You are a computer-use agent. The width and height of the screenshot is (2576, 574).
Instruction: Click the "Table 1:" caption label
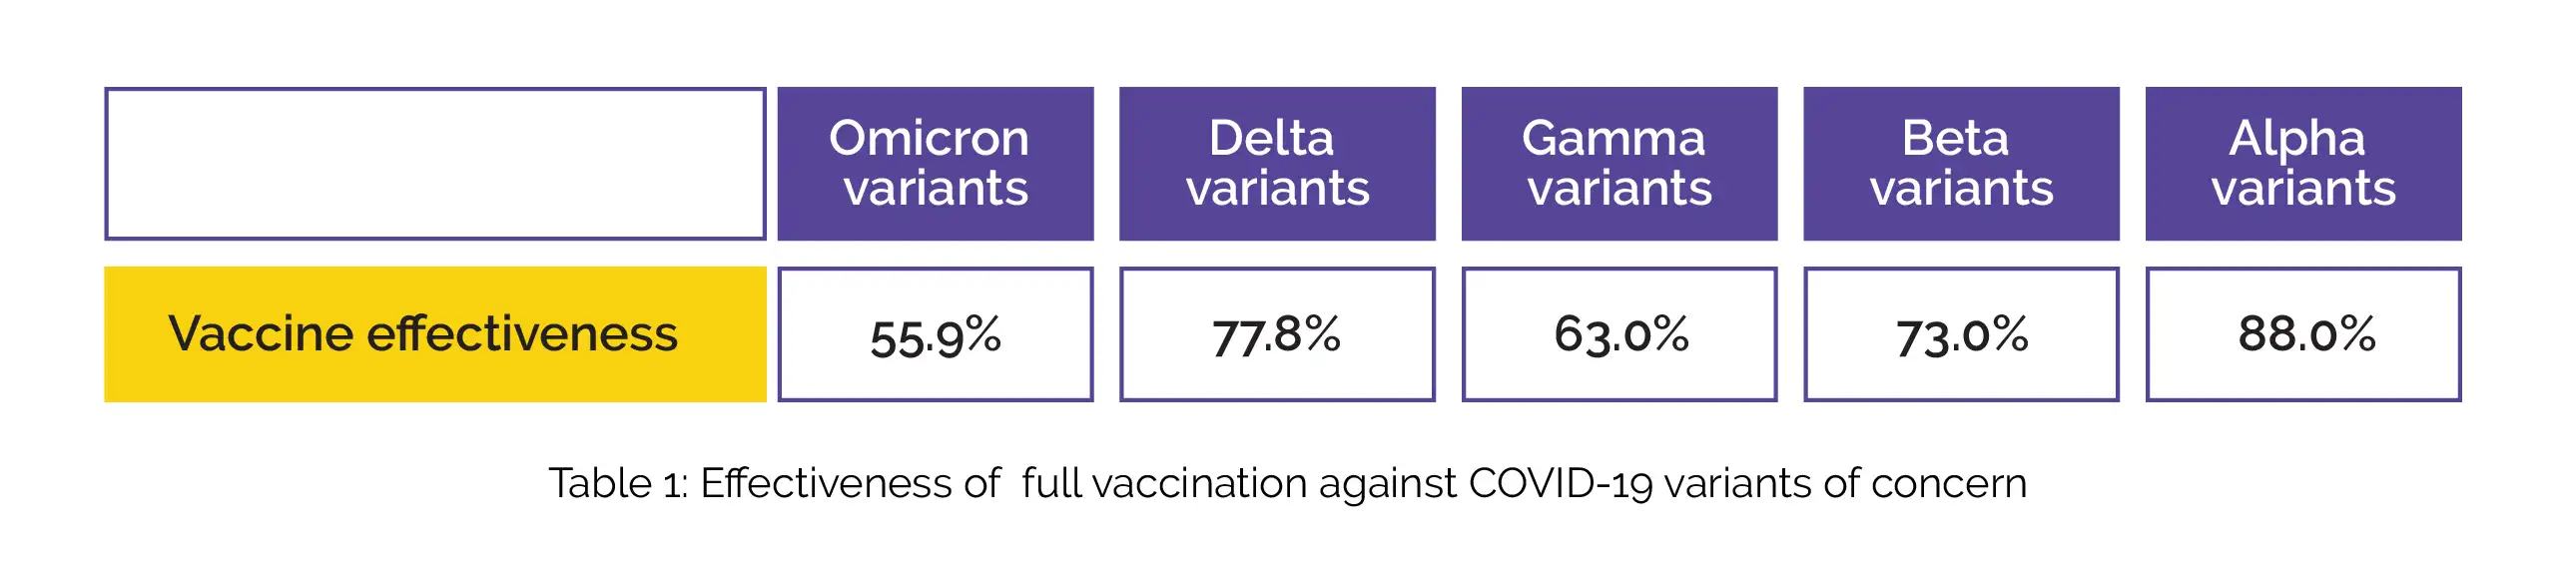(618, 484)
